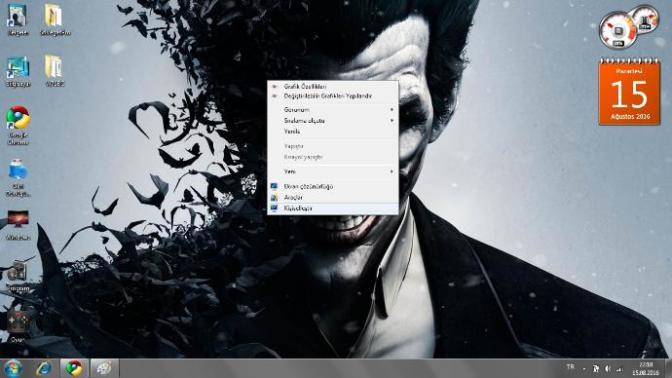This screenshot has height=378, width=672.
Task: Open the Windows Start menu orb
Action: (x=14, y=368)
